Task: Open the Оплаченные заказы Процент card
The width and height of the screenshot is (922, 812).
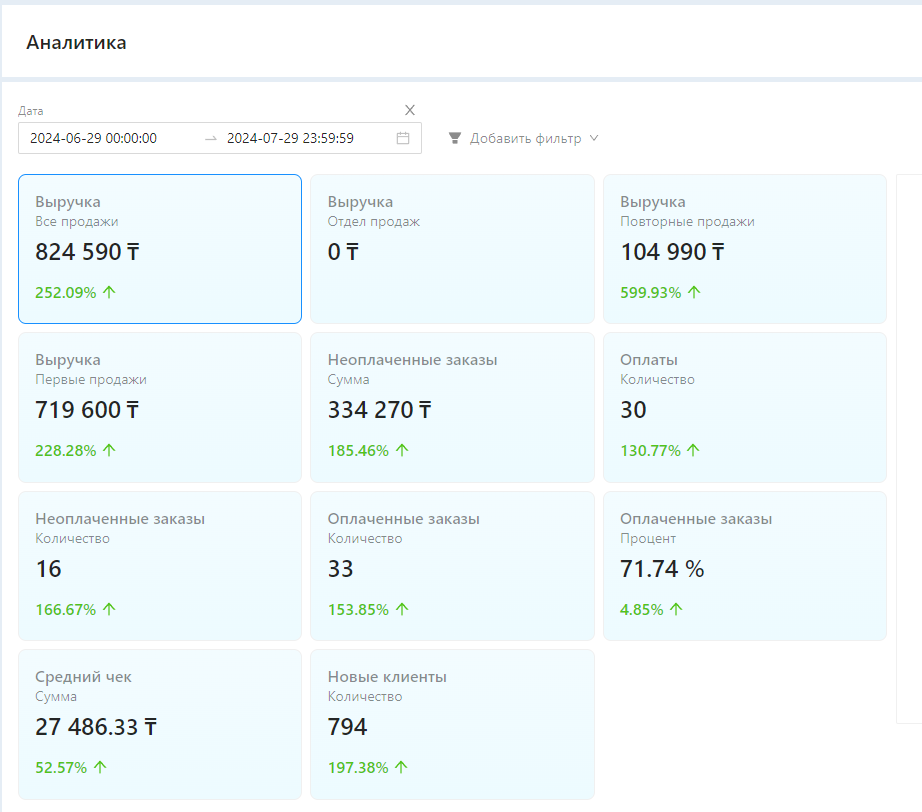Action: [x=744, y=565]
